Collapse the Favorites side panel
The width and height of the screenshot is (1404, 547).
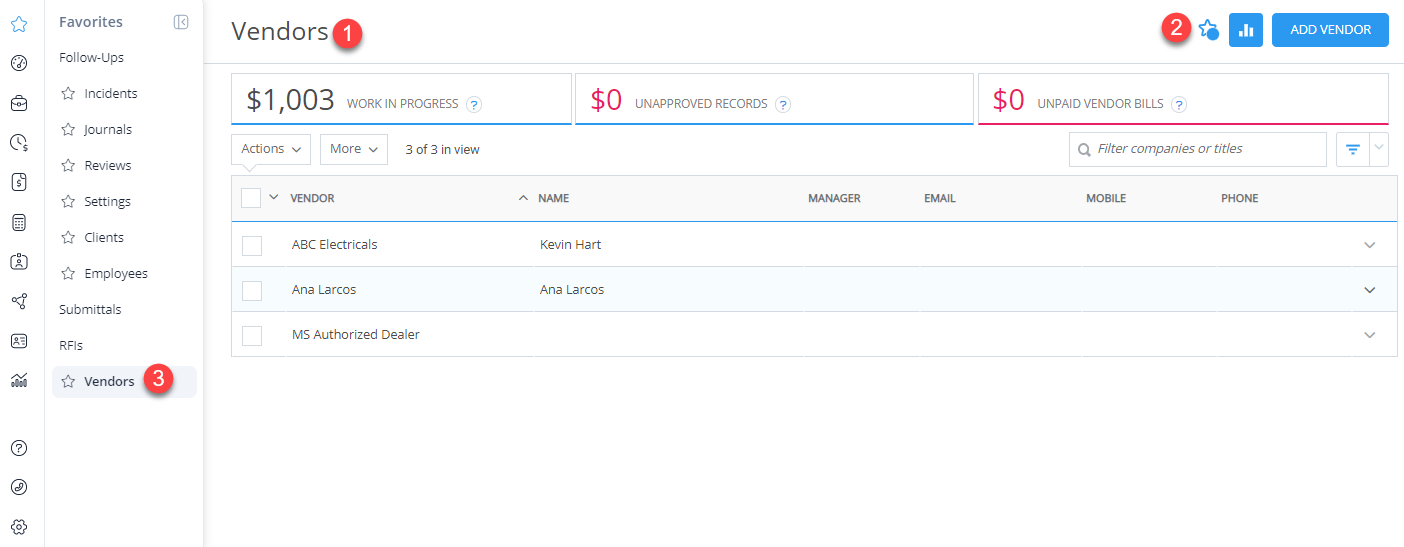pos(181,22)
